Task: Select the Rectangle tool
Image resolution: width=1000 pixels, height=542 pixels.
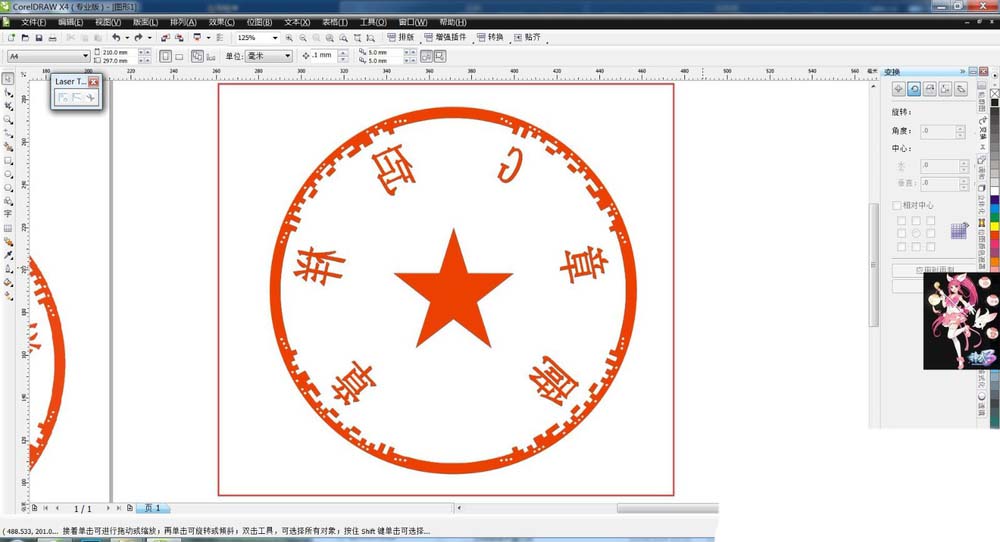Action: (x=8, y=160)
